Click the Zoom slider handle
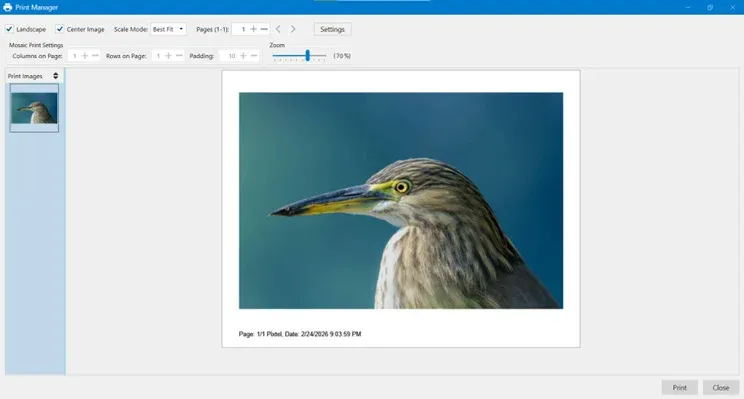The width and height of the screenshot is (744, 399). 307,56
